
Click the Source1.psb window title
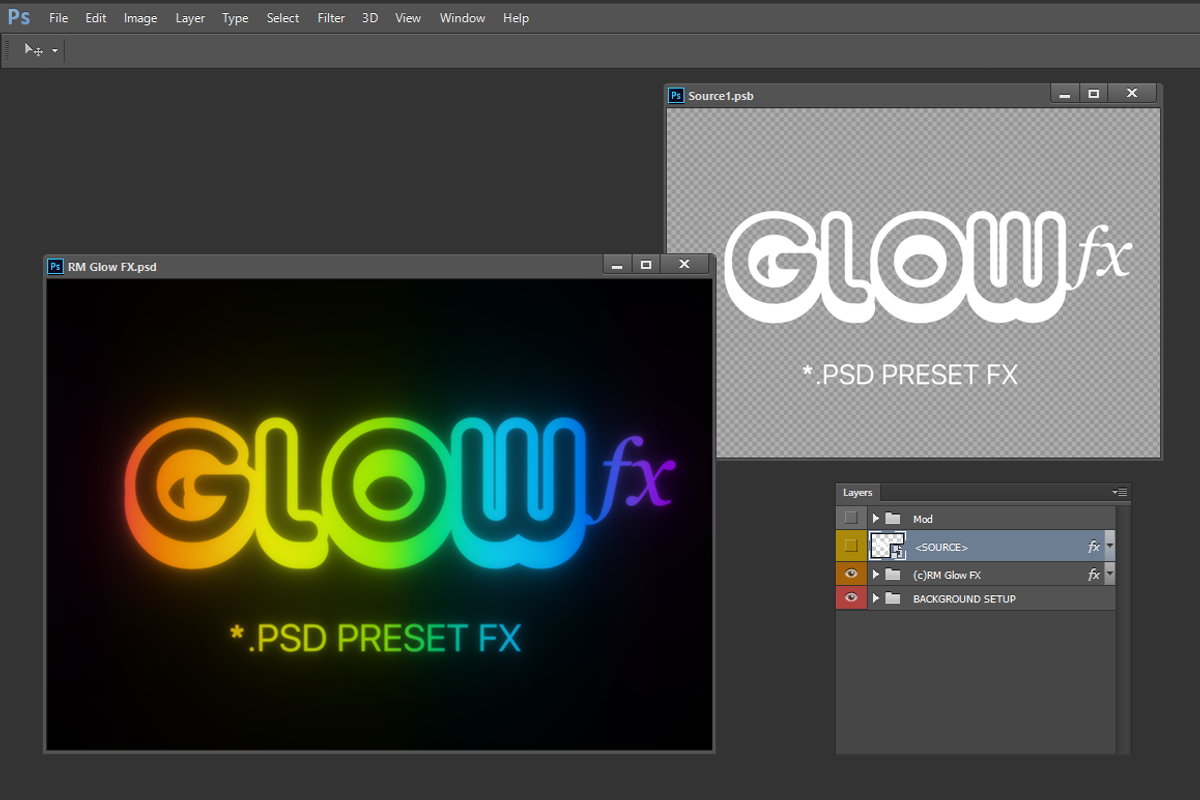click(x=721, y=96)
